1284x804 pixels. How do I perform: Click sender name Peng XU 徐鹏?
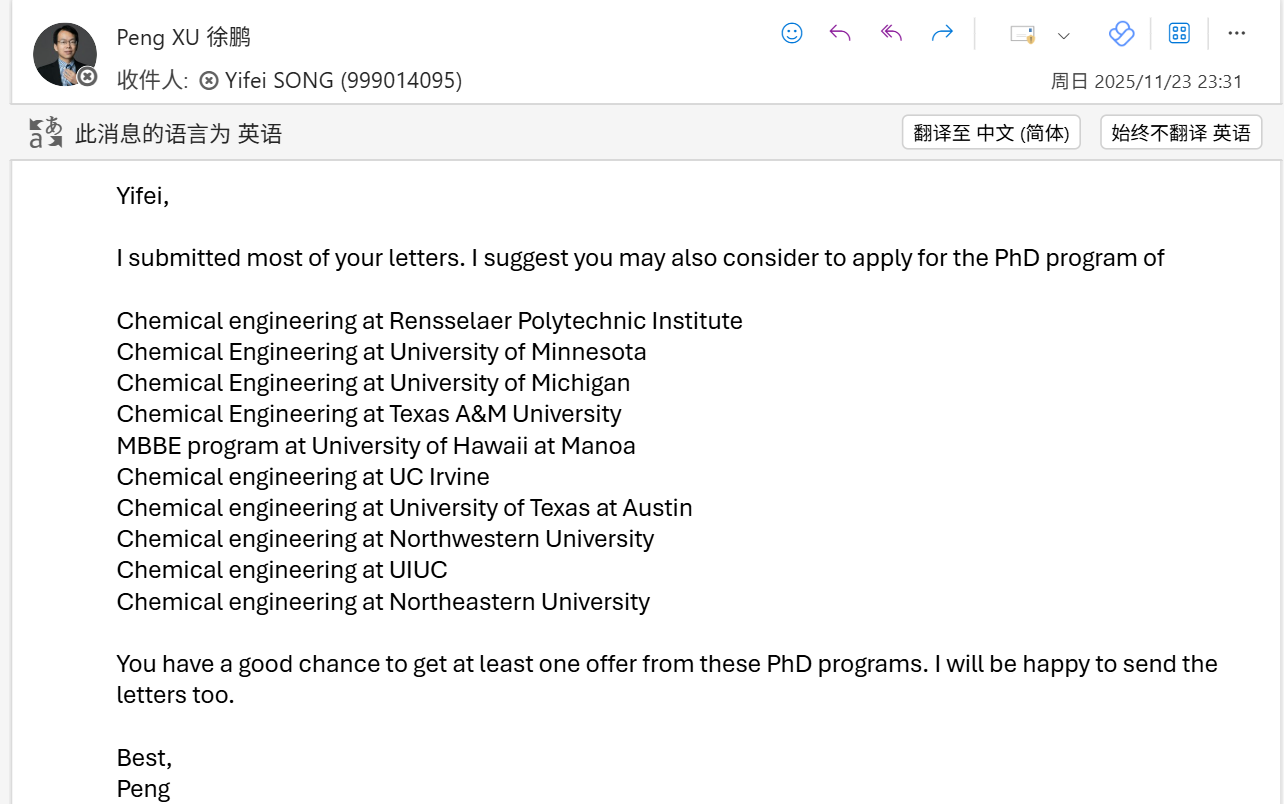[183, 38]
